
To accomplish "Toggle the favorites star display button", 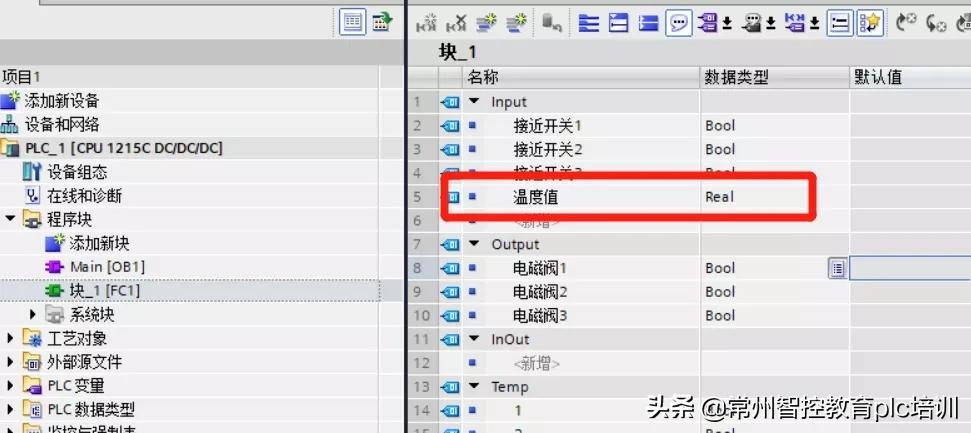I will pos(870,22).
